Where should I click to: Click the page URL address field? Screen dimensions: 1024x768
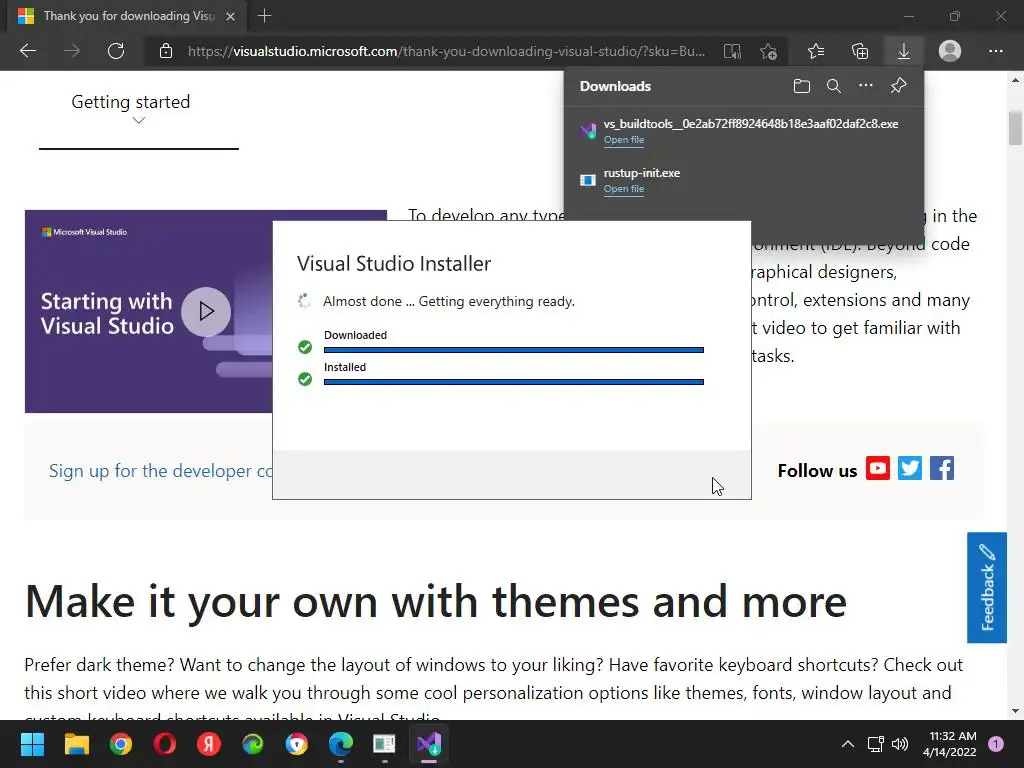point(446,51)
